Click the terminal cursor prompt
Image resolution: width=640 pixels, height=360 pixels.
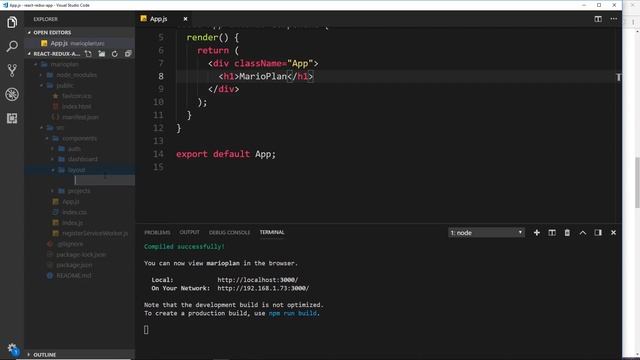[146, 330]
